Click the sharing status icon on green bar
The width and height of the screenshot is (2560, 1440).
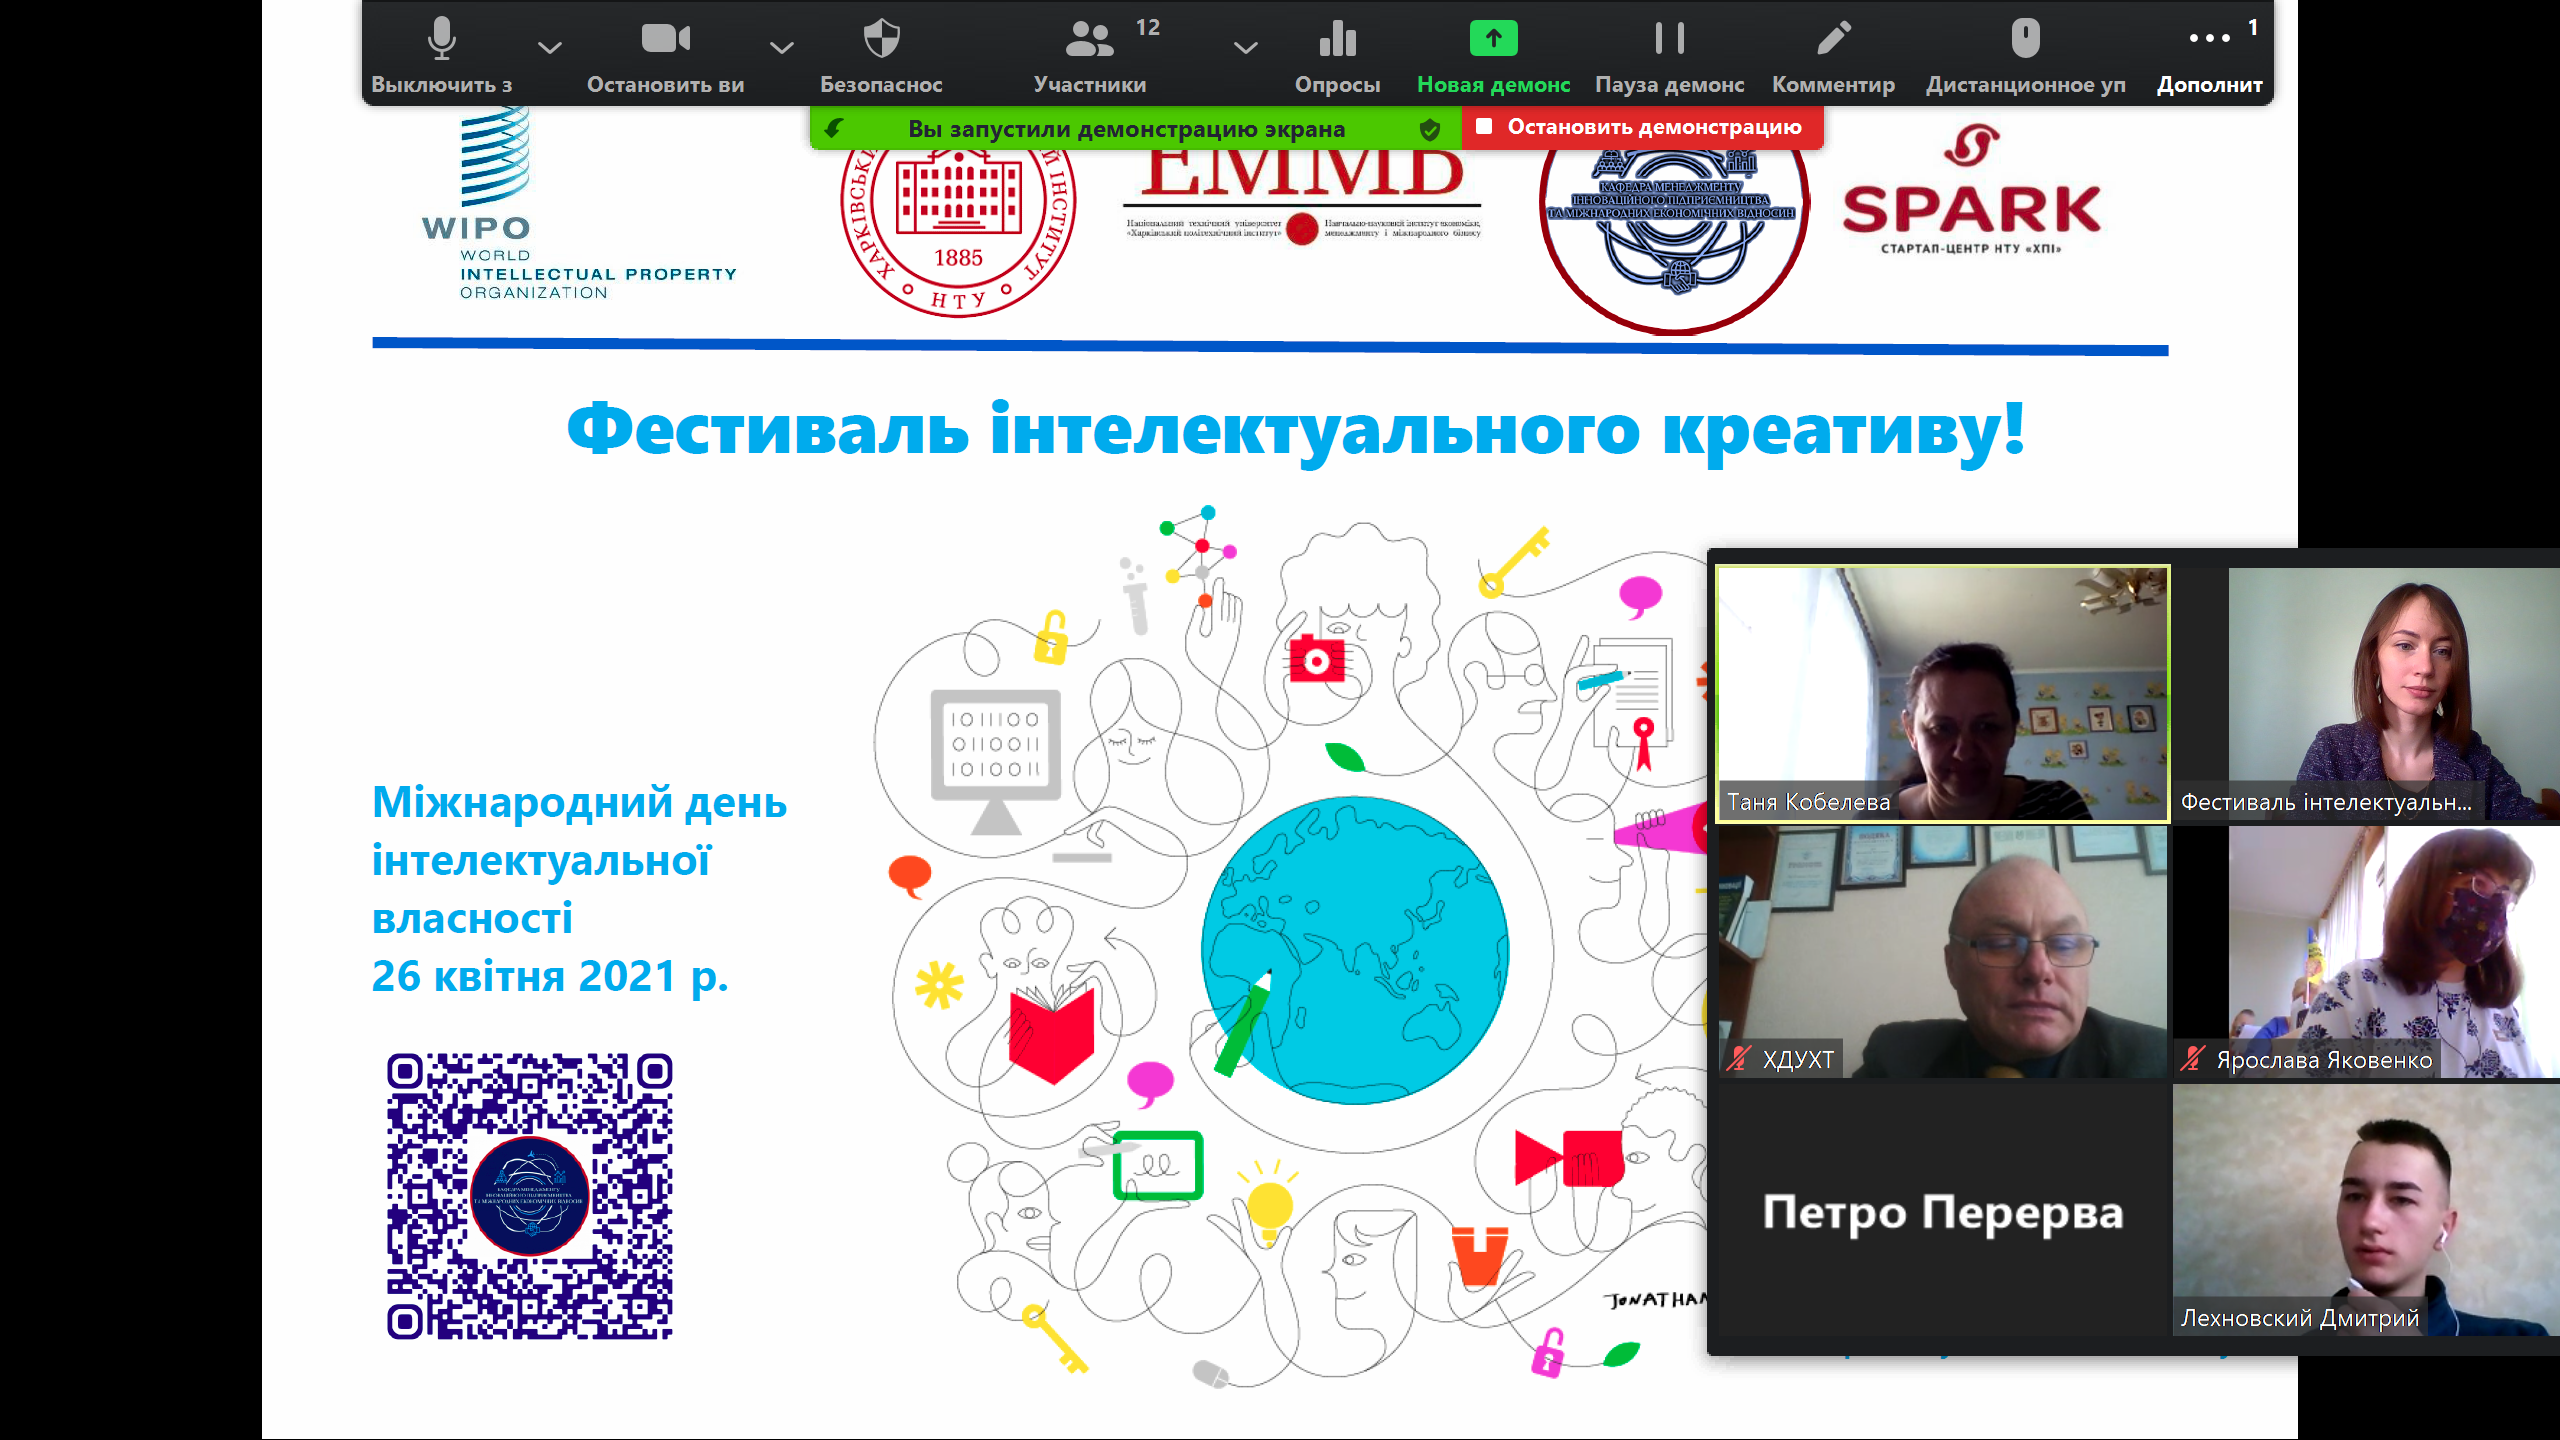coord(833,128)
